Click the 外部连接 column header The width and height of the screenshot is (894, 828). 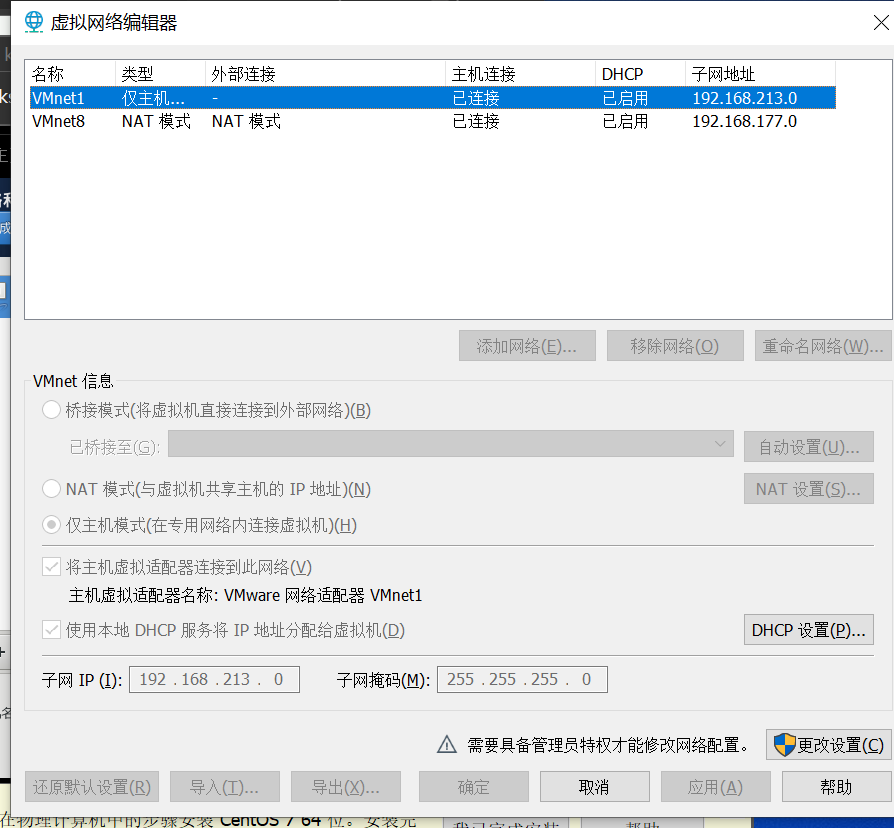coord(326,74)
